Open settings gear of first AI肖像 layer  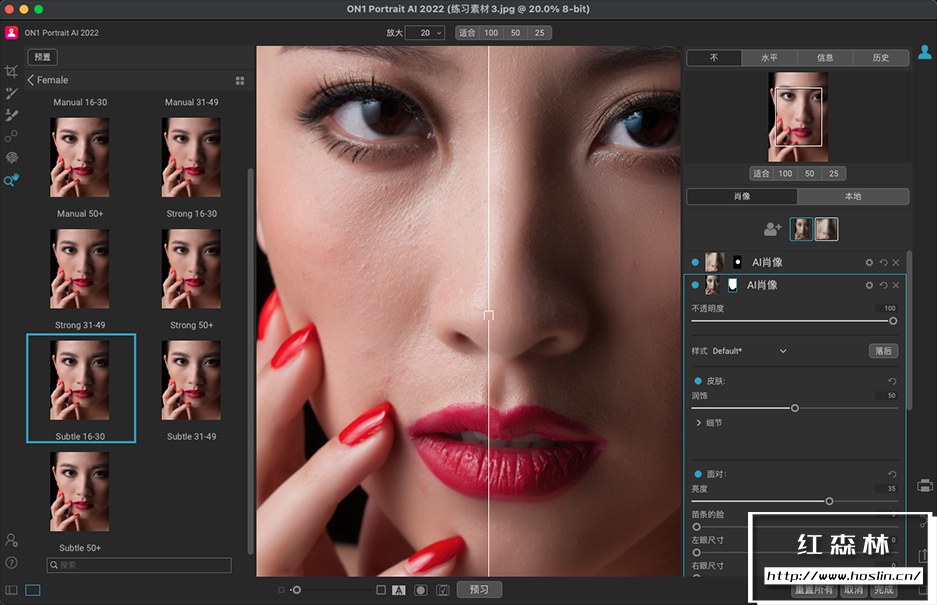click(x=869, y=262)
